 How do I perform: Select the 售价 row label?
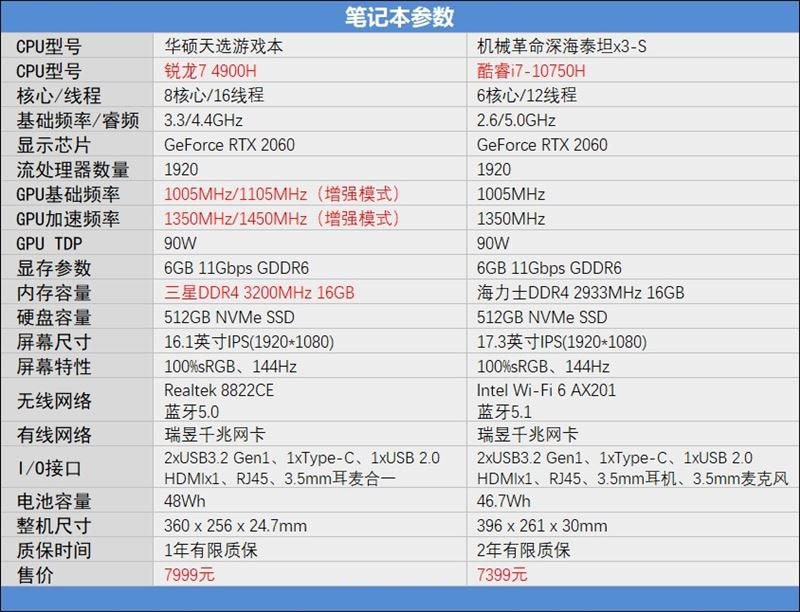coord(35,575)
